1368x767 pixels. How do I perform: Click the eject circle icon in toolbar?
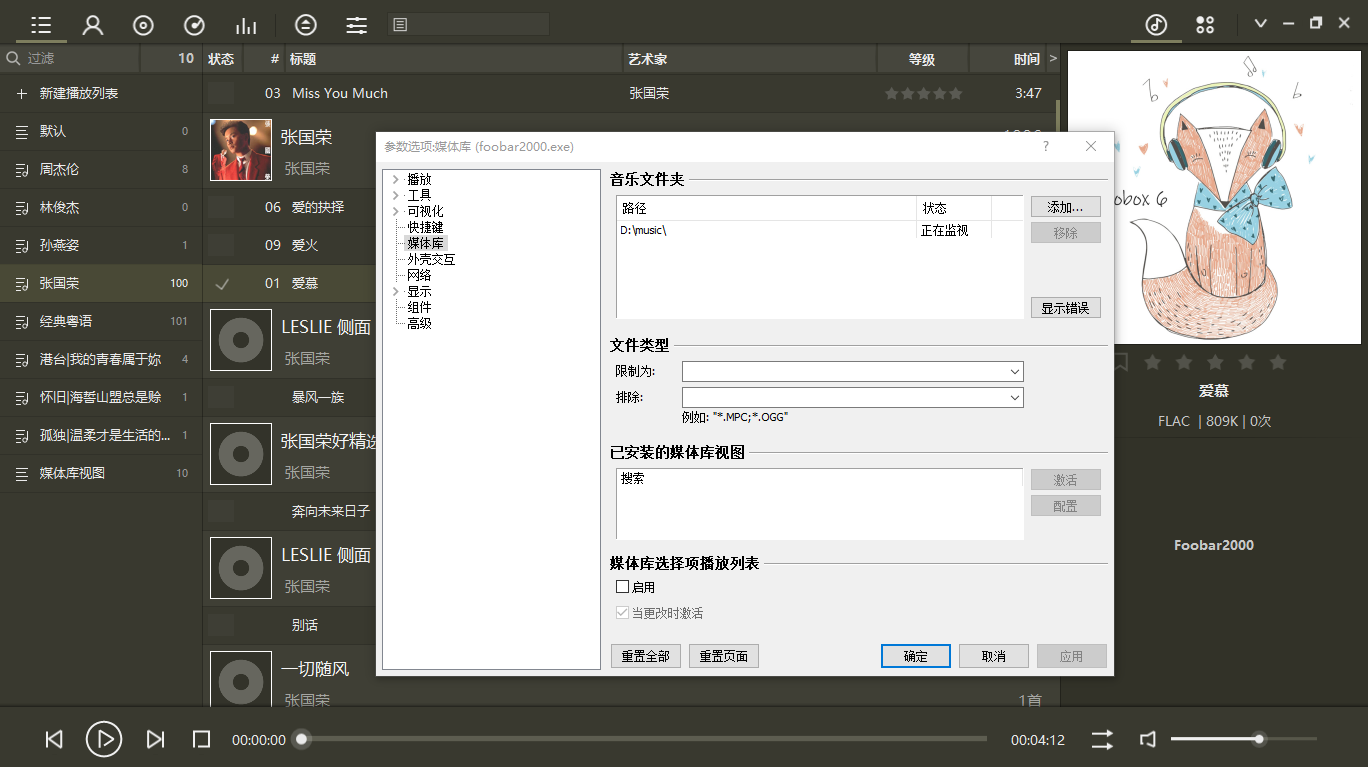(x=306, y=25)
